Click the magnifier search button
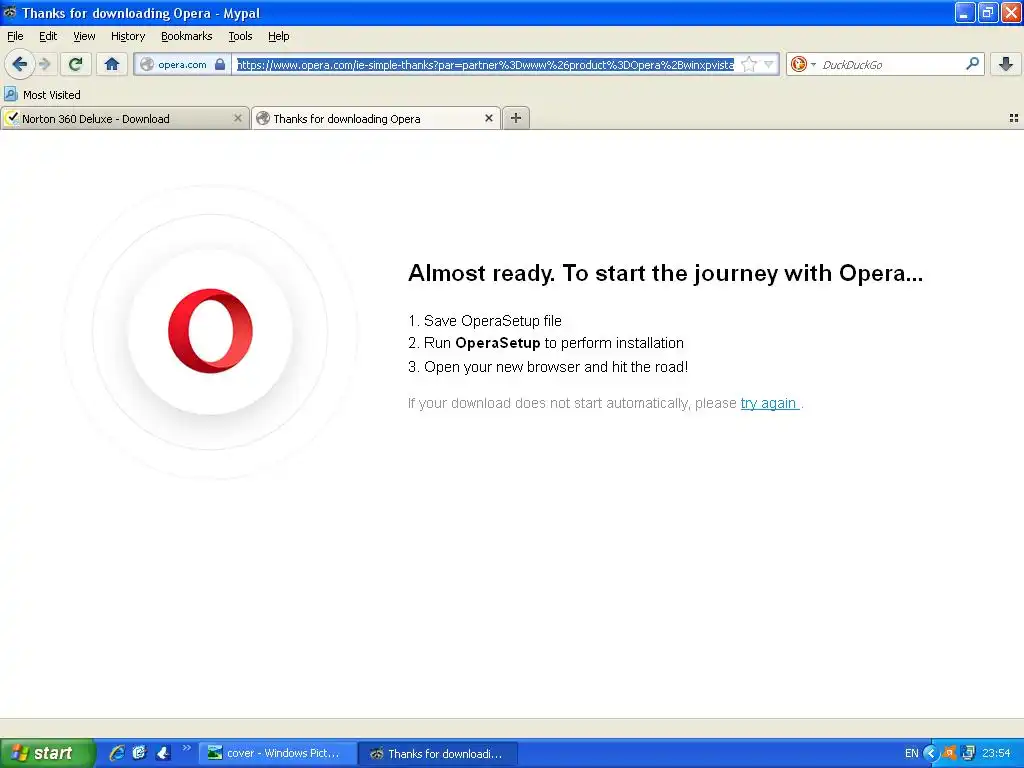Image resolution: width=1024 pixels, height=768 pixels. pos(972,64)
